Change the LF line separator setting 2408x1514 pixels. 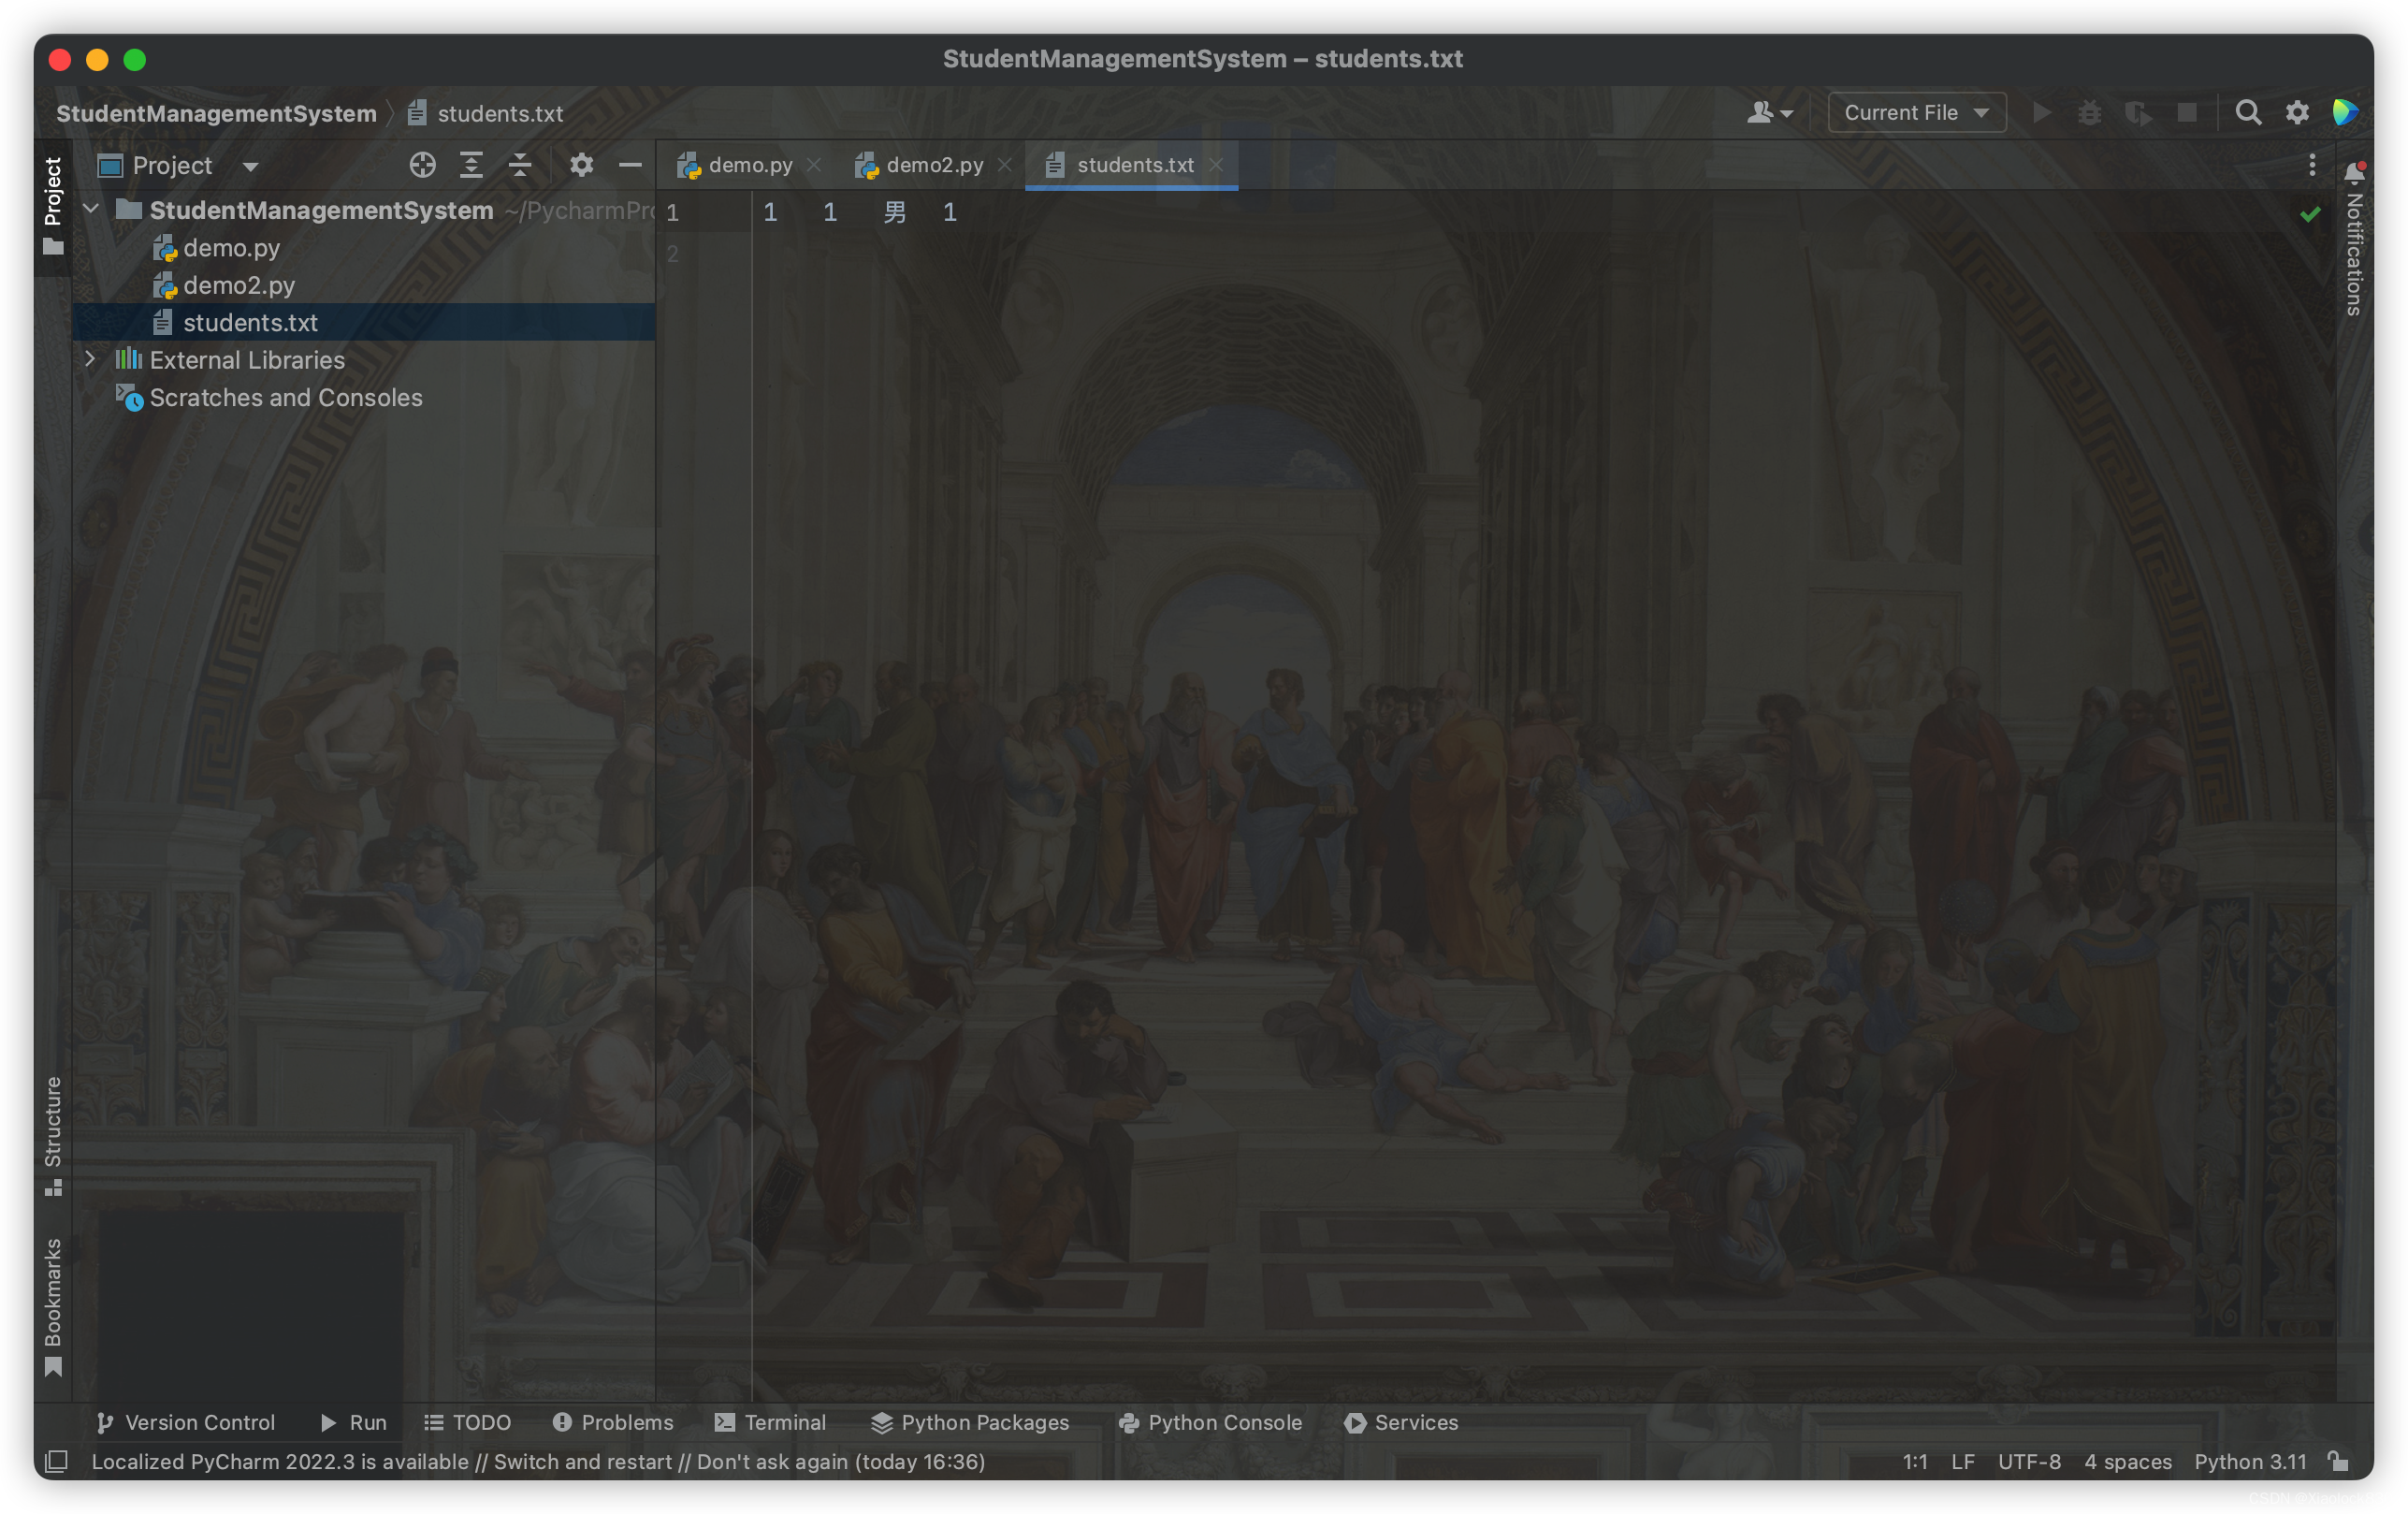pos(1962,1461)
